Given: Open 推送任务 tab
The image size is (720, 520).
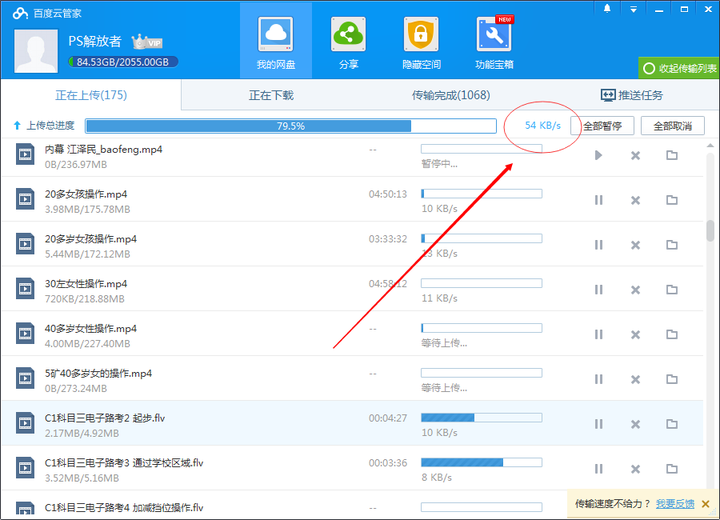Looking at the screenshot, I should click(632, 95).
